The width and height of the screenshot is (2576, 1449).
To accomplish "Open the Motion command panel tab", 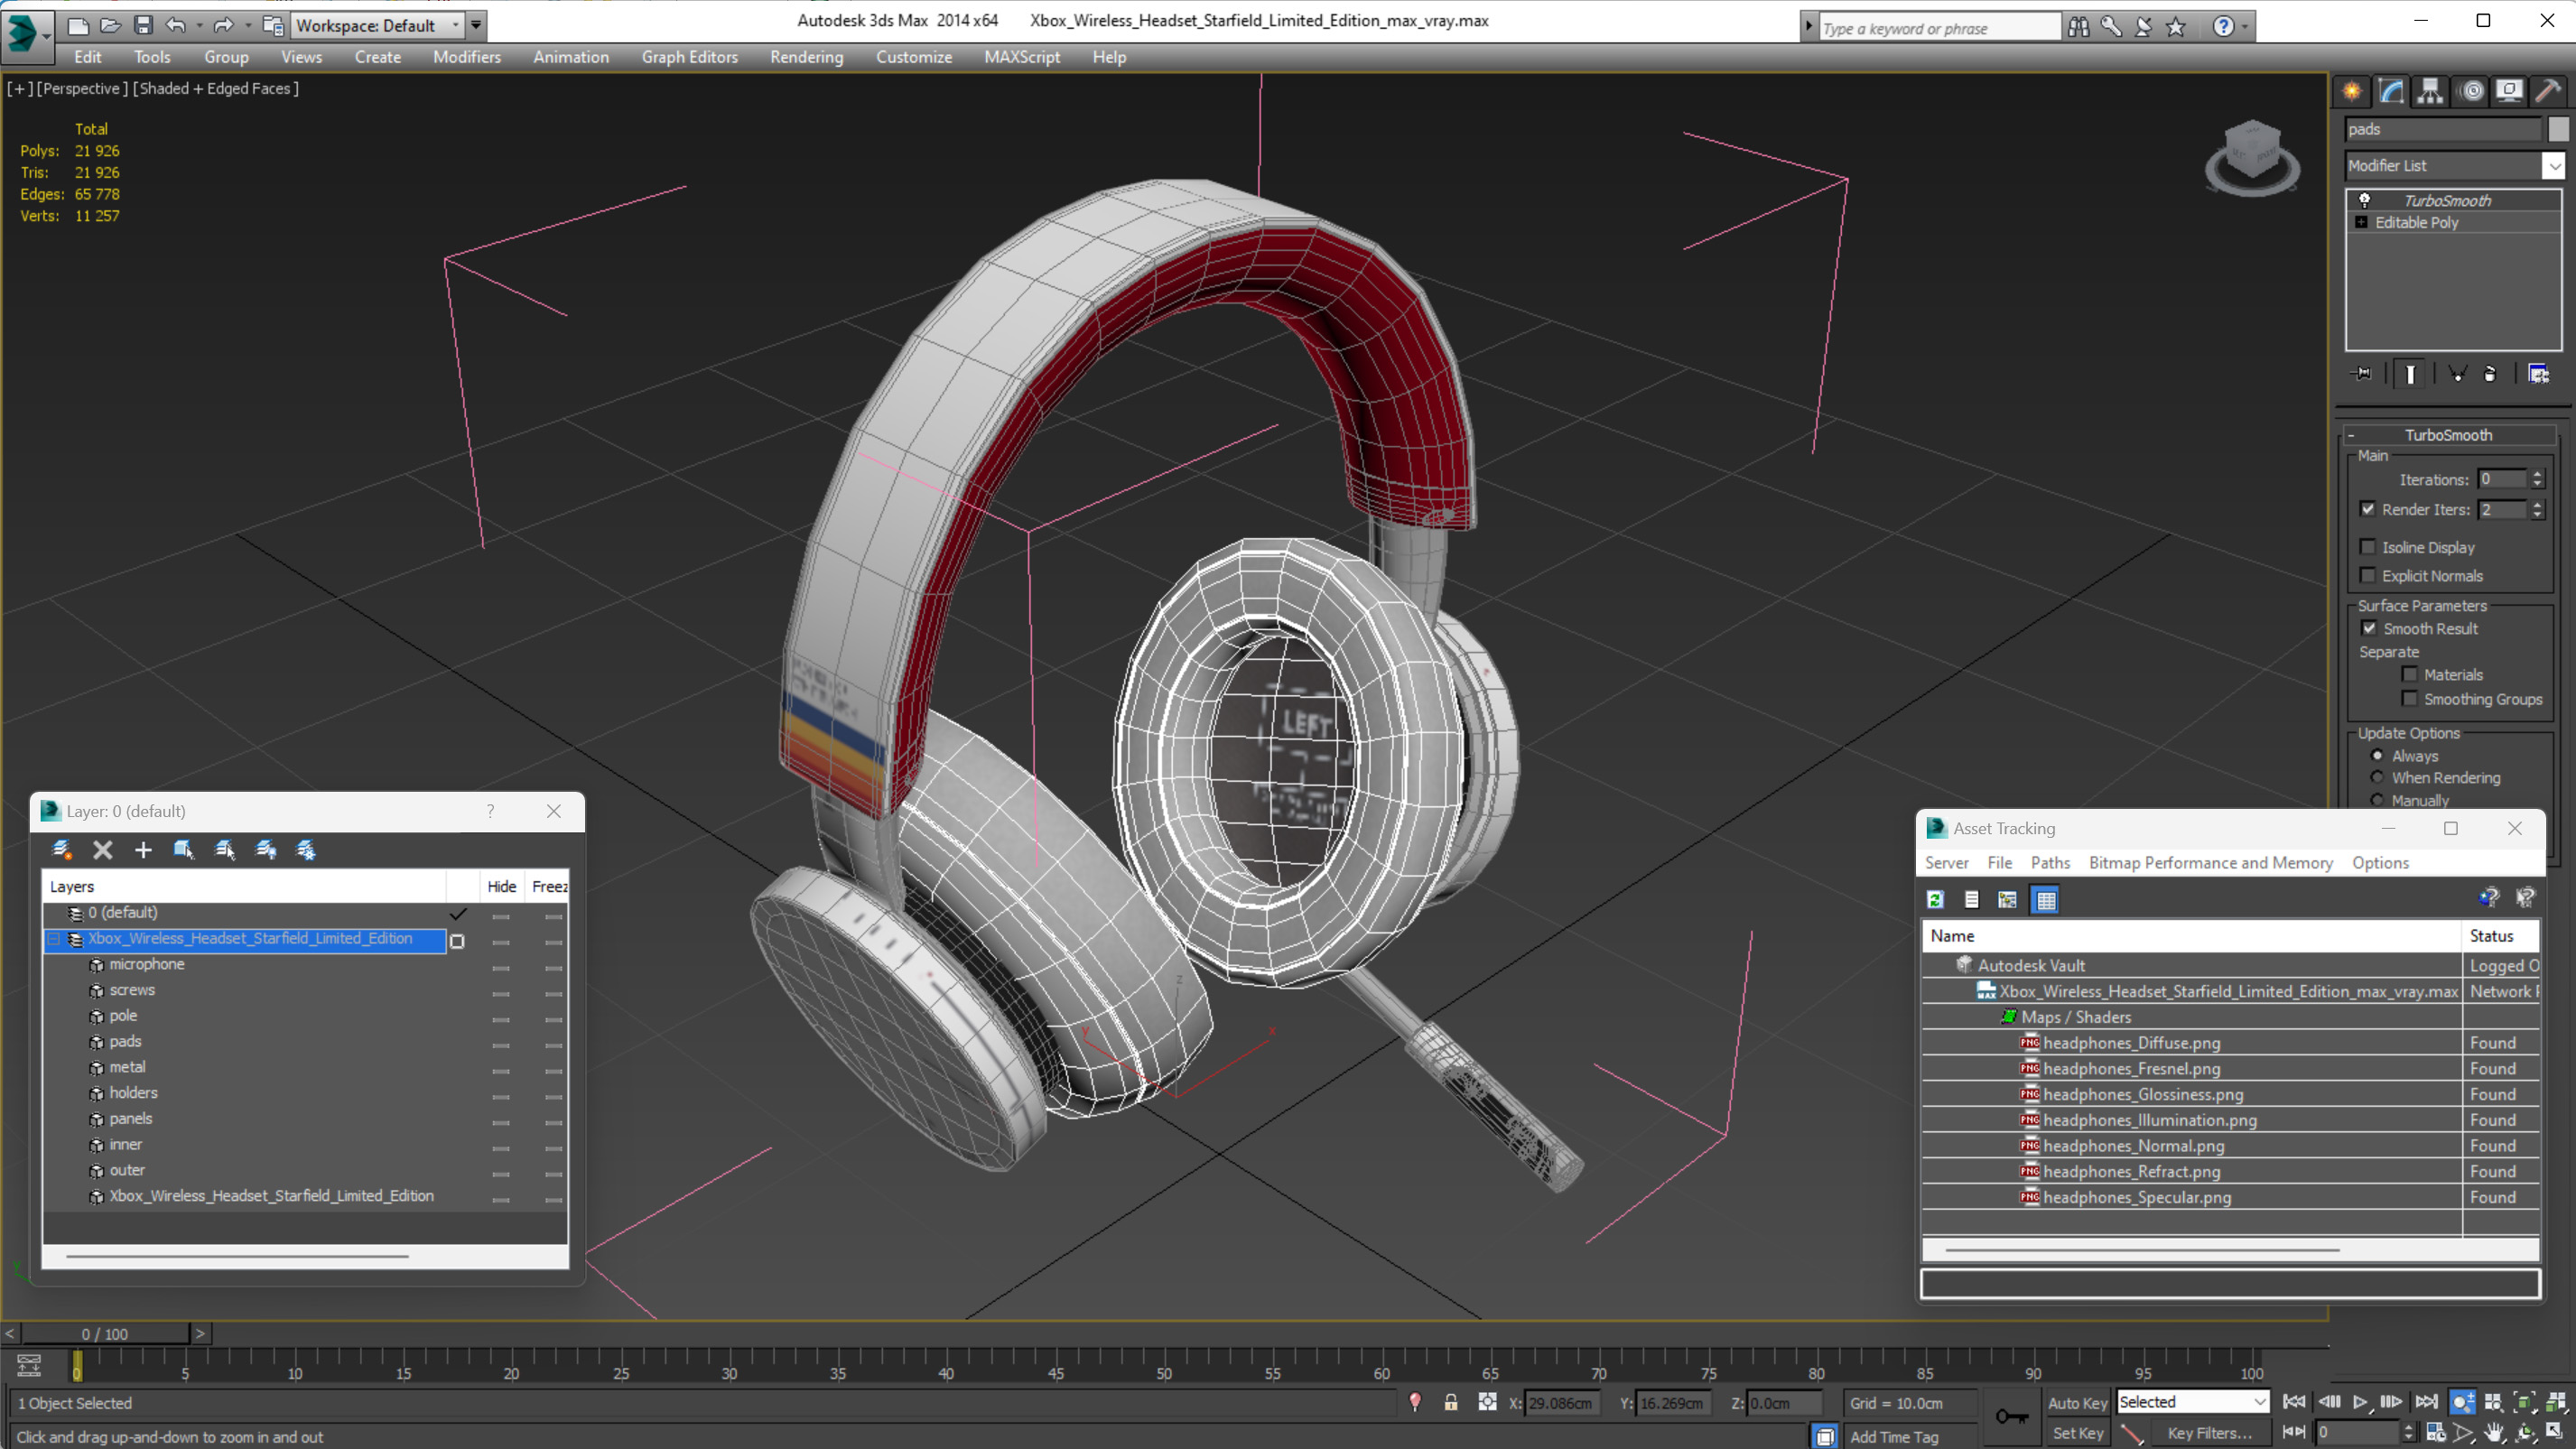I will [2471, 91].
